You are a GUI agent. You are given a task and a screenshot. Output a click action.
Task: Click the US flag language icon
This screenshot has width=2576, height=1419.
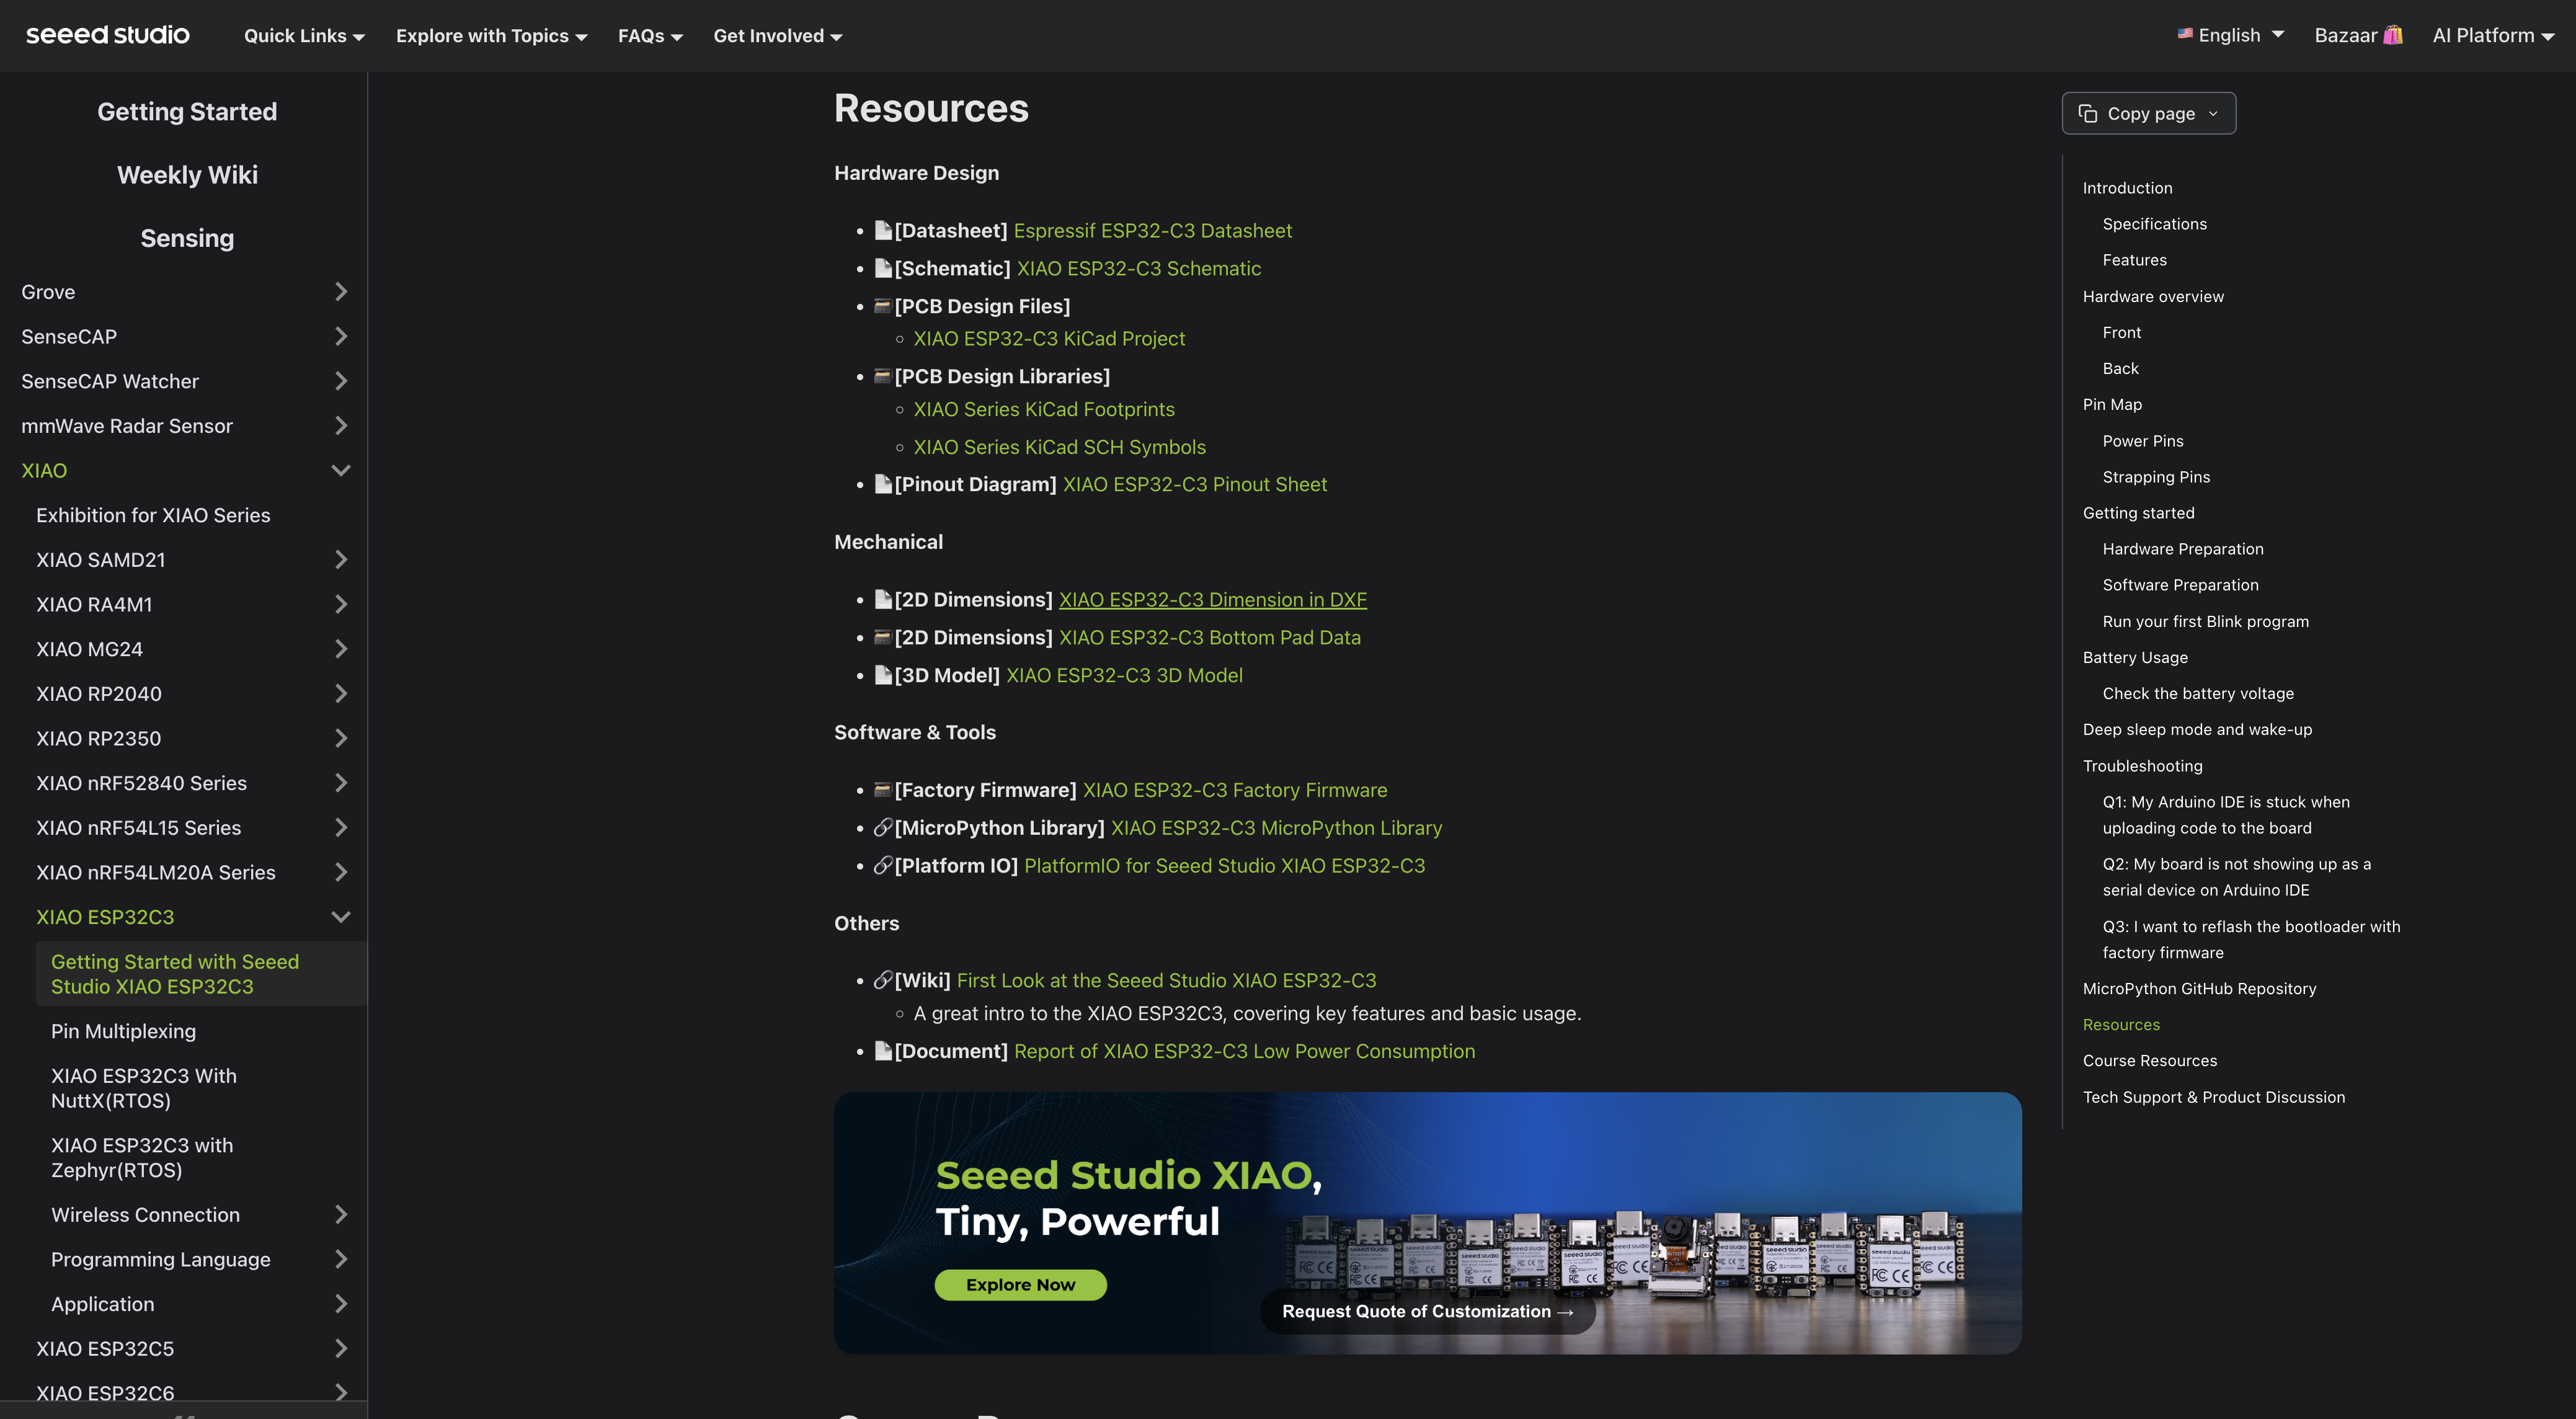[2185, 34]
